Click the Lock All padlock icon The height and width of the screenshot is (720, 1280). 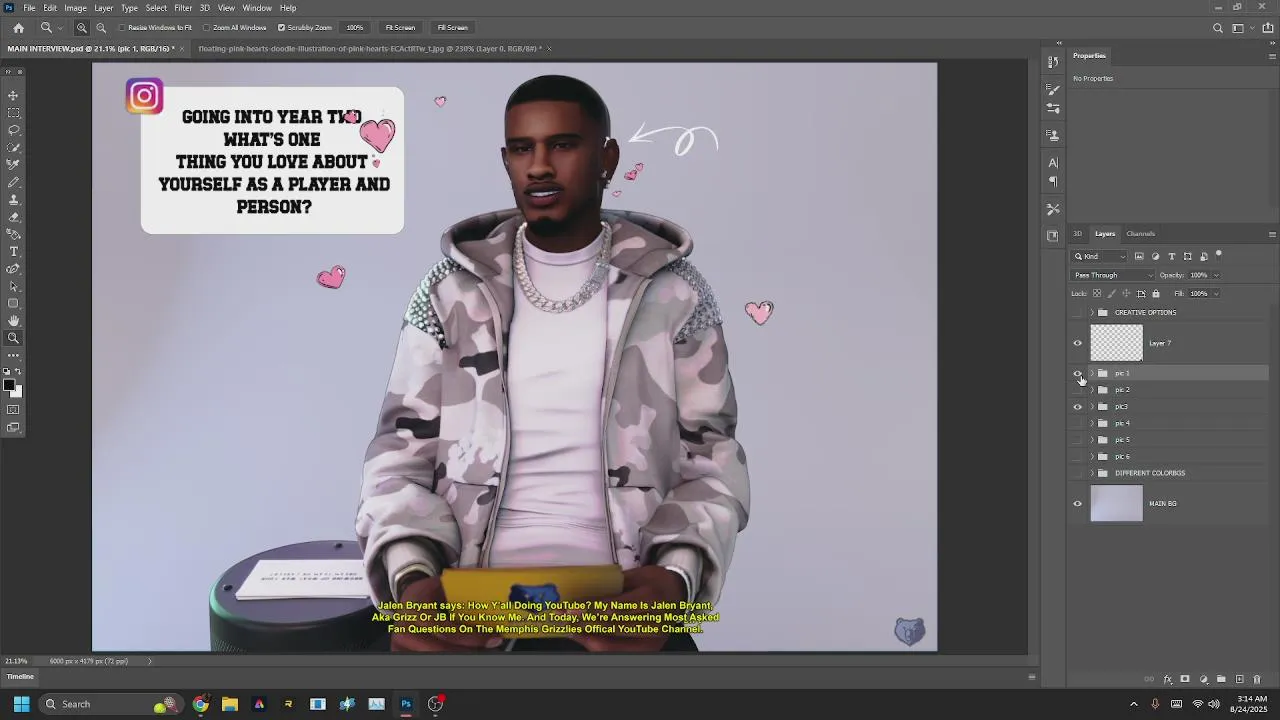click(x=1156, y=294)
